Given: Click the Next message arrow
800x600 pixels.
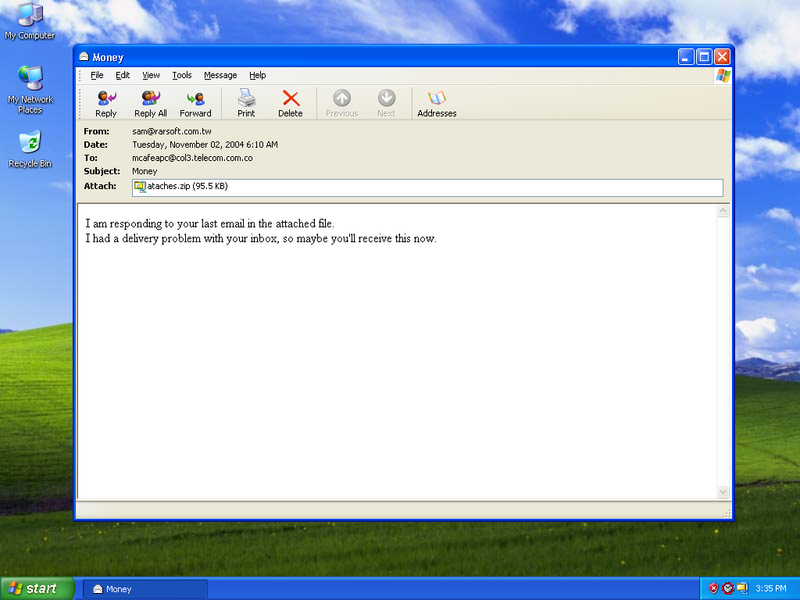Looking at the screenshot, I should click(x=386, y=104).
